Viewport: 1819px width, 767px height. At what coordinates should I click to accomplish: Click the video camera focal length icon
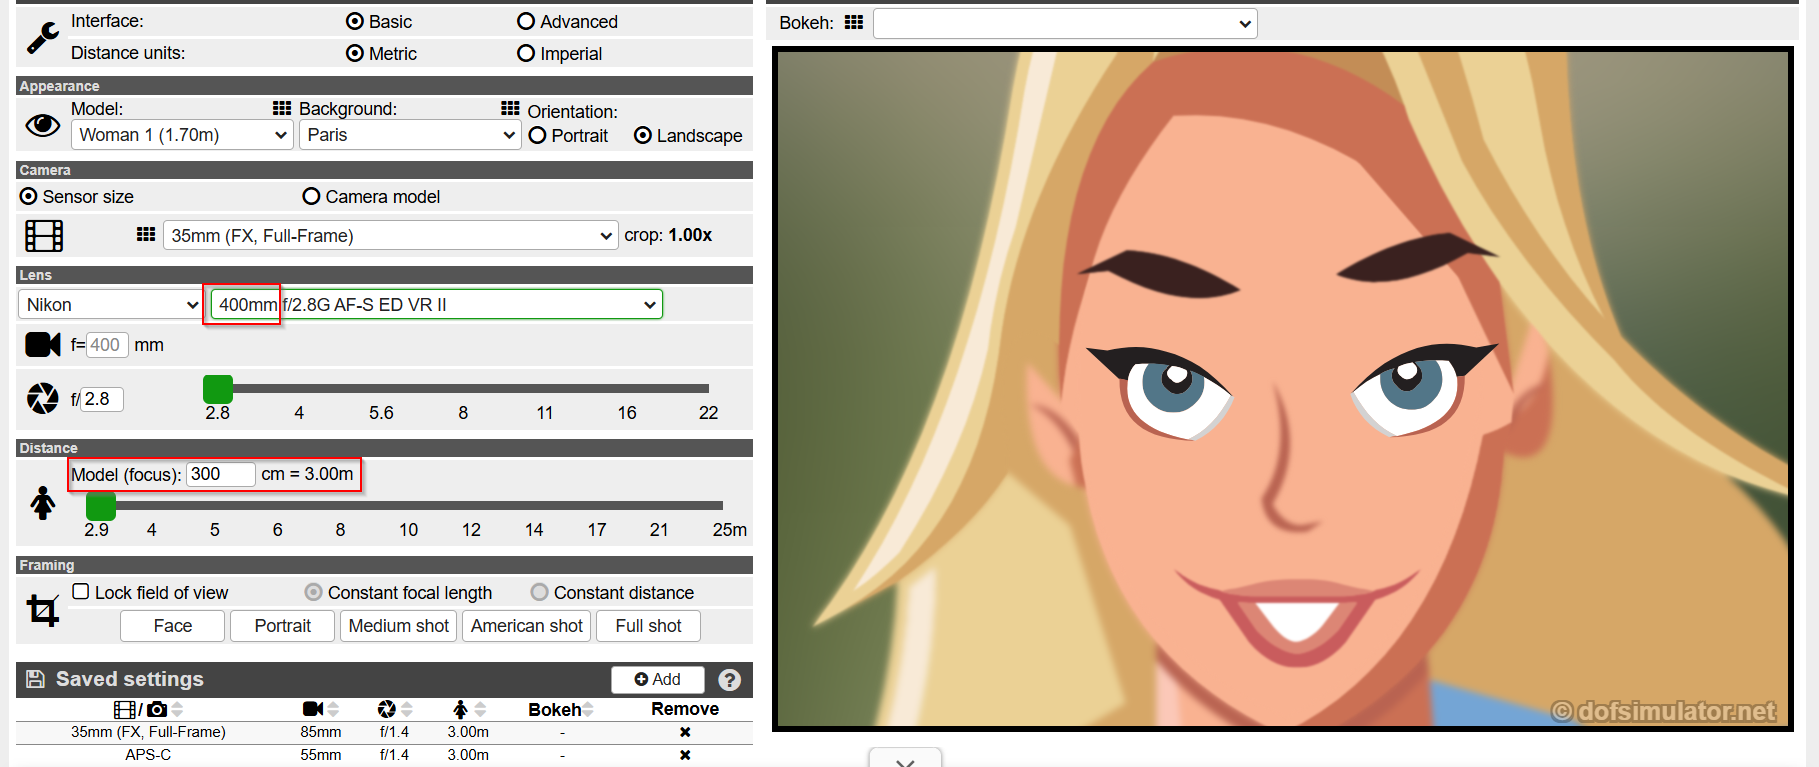point(43,345)
